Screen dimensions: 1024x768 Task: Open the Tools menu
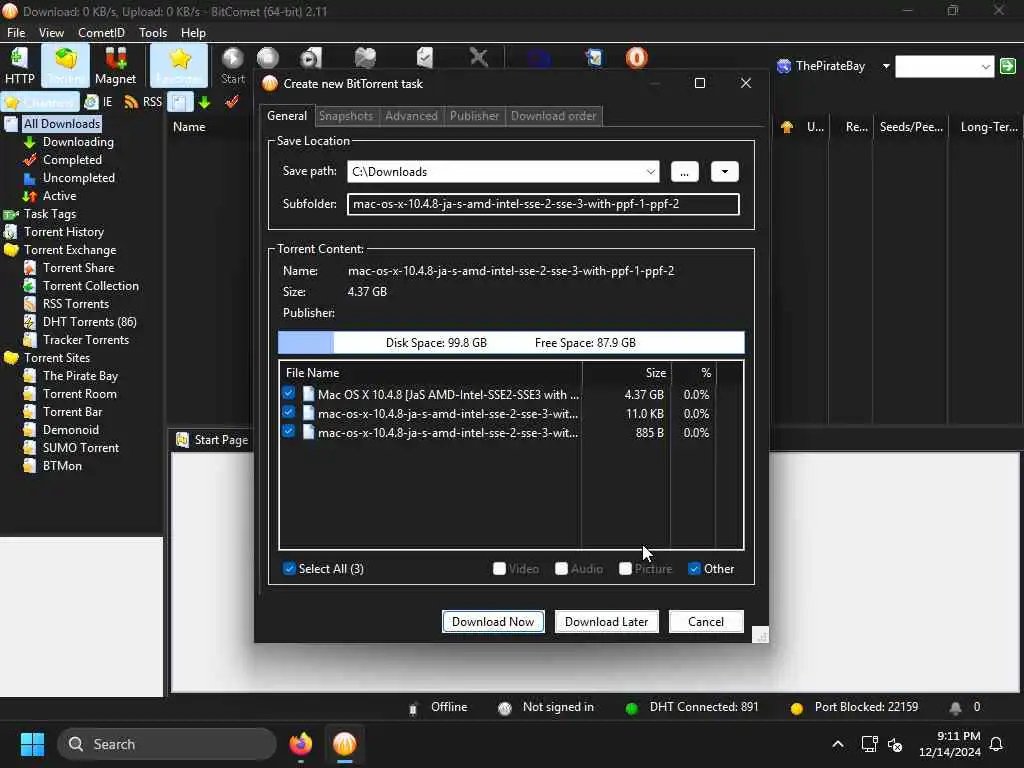[x=153, y=33]
